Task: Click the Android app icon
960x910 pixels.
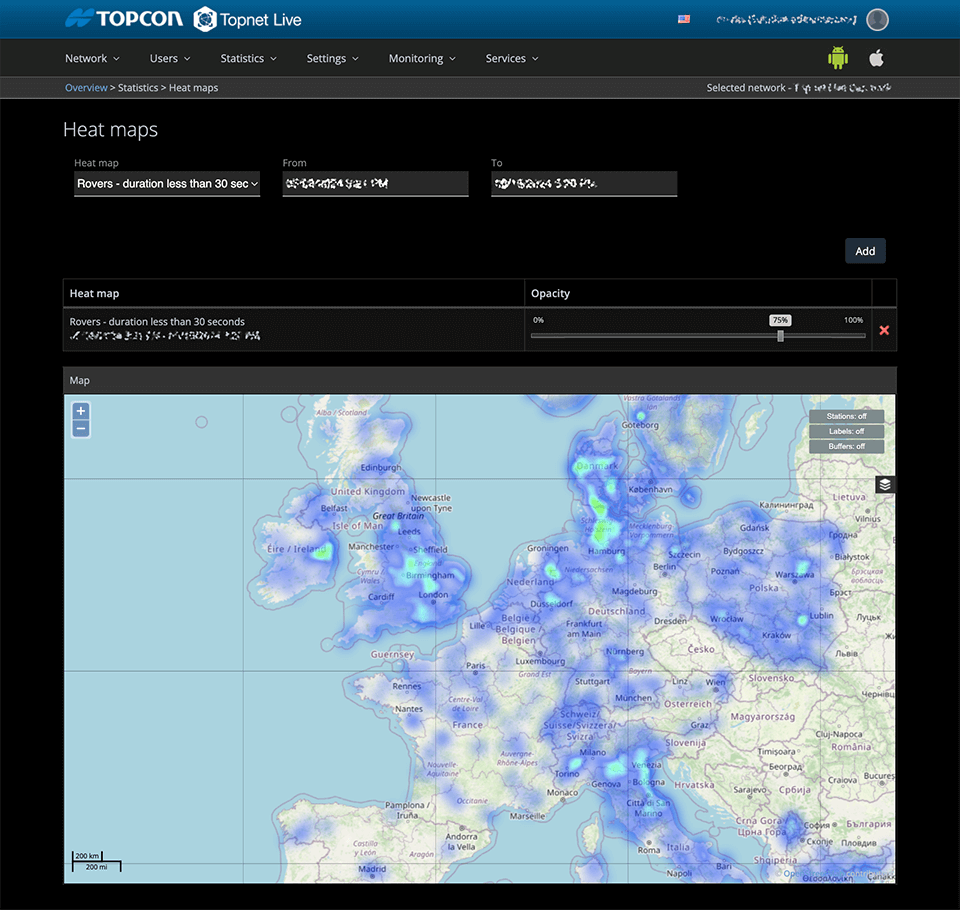Action: pos(837,58)
